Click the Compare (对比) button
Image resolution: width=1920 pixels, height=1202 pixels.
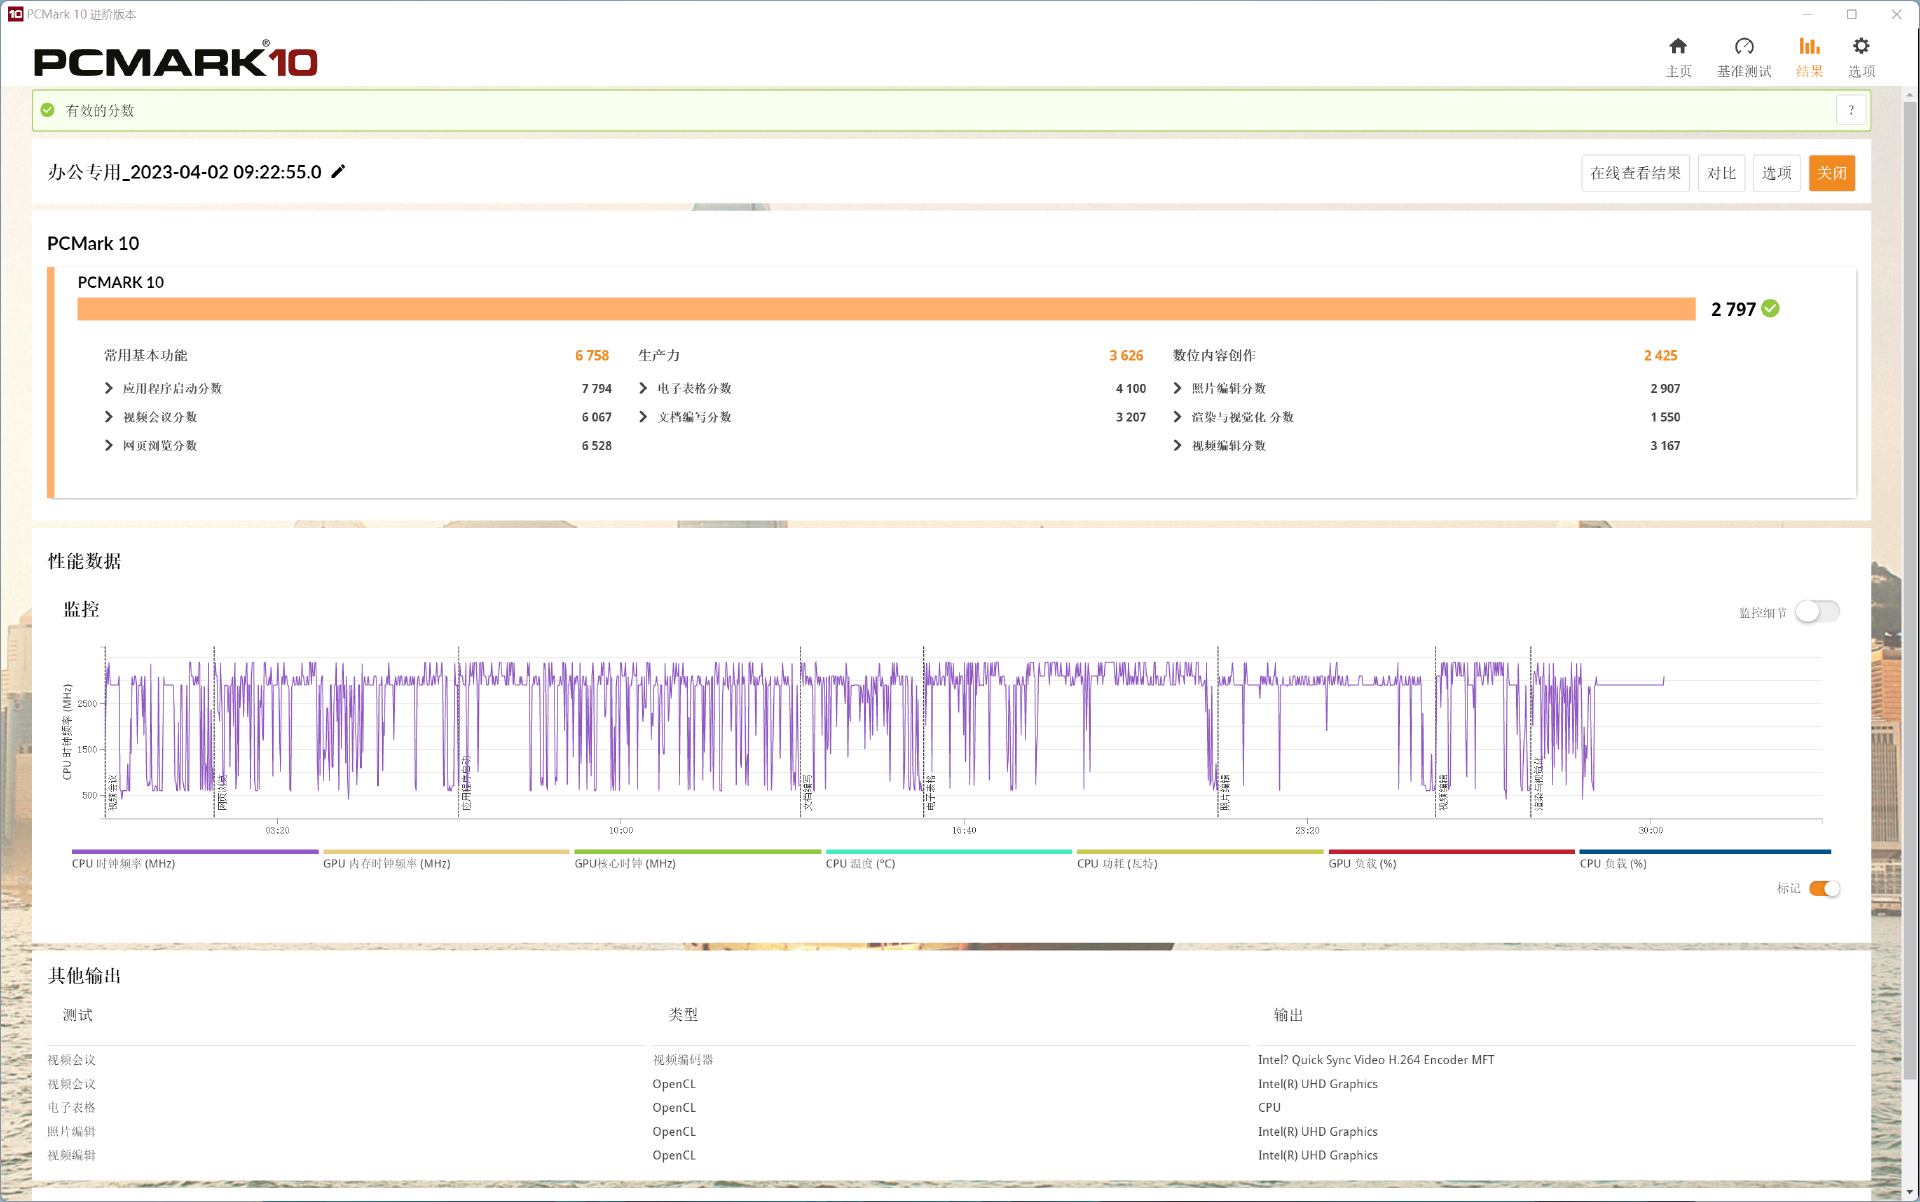coord(1721,173)
